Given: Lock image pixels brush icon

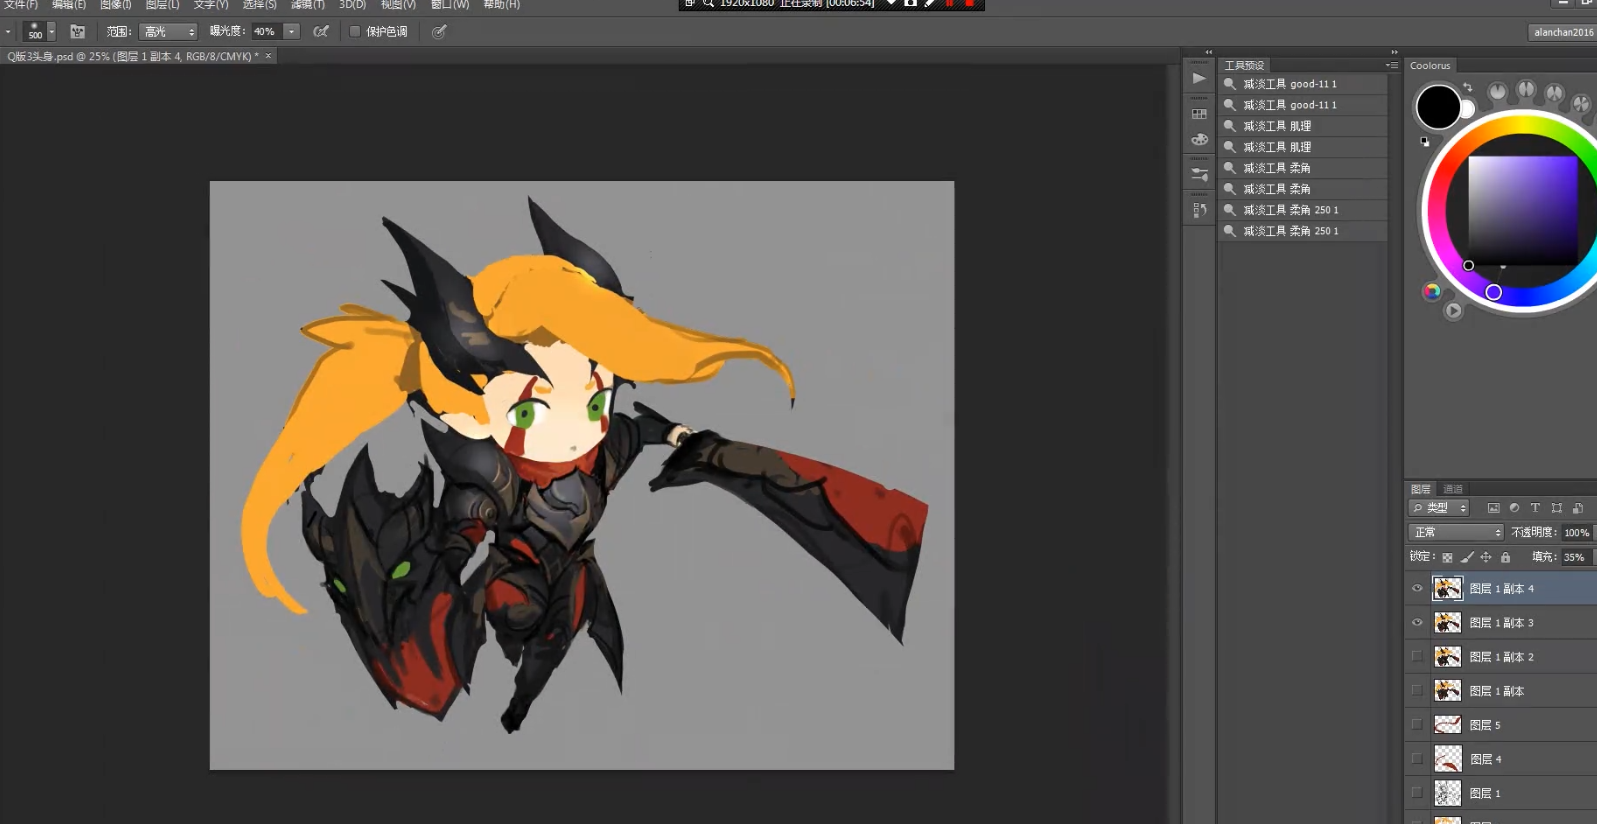Looking at the screenshot, I should pyautogui.click(x=1467, y=557).
